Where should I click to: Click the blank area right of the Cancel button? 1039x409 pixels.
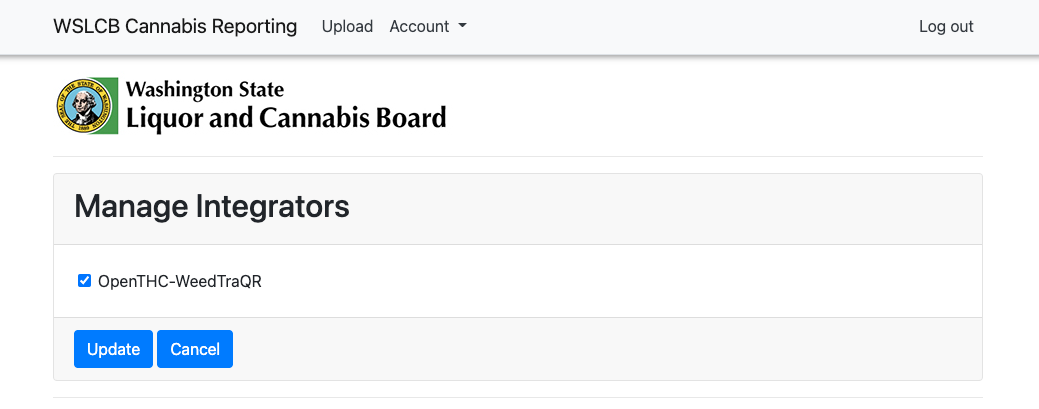point(600,349)
